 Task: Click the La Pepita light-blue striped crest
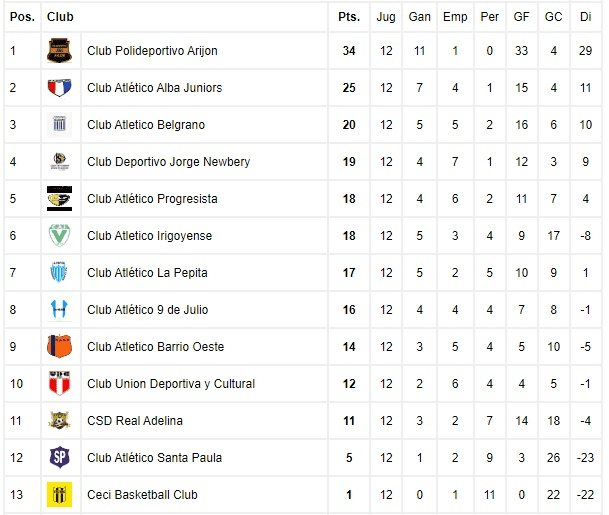[x=59, y=272]
